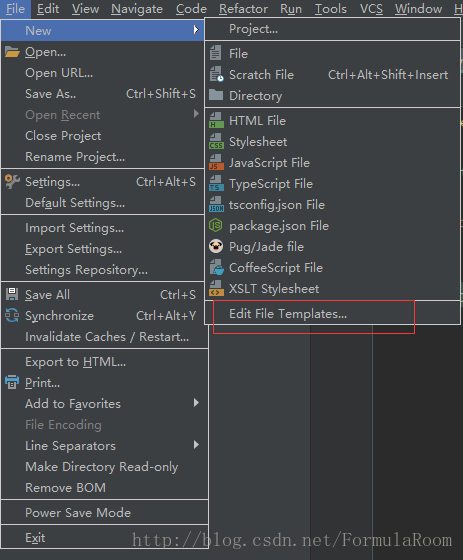This screenshot has height=560, width=463.
Task: Click the Scratch File icon
Action: 216,74
